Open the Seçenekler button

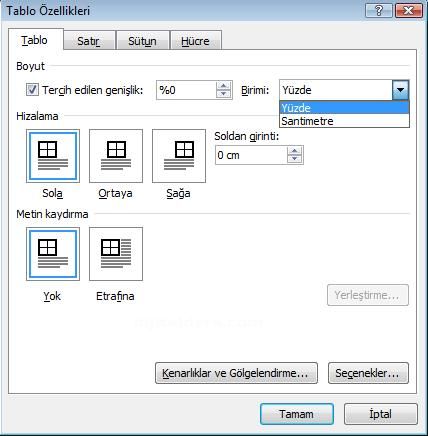pyautogui.click(x=368, y=373)
